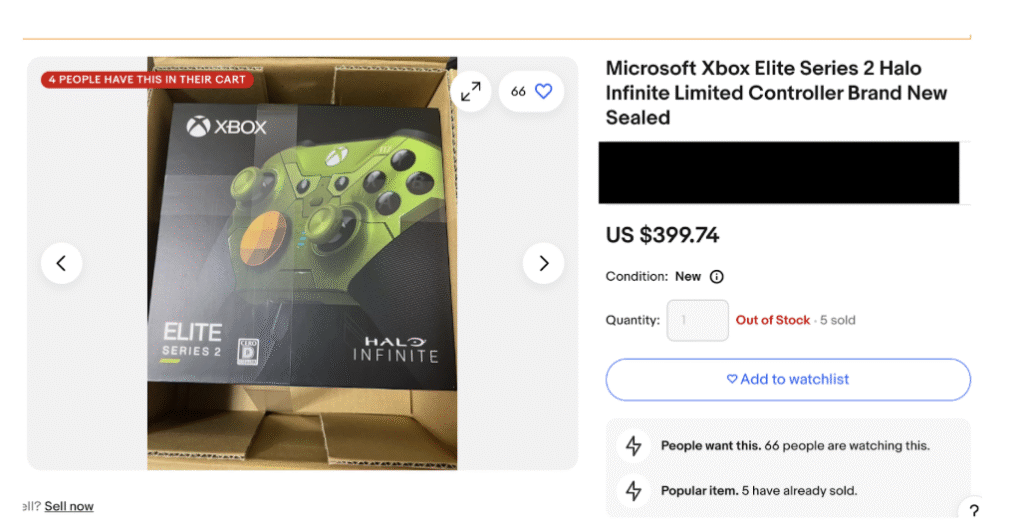The width and height of the screenshot is (1024, 528).
Task: Toggle the heart icon beside 66
Action: (543, 91)
